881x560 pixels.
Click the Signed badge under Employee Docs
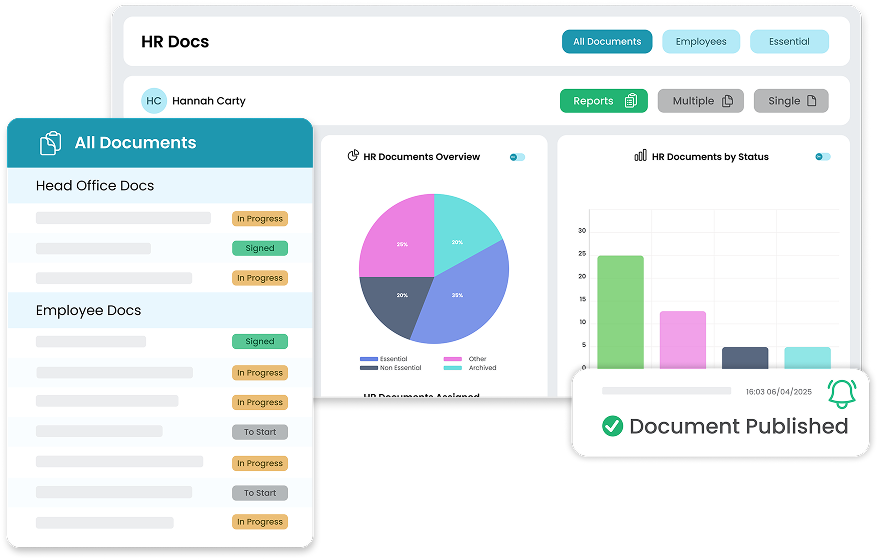pyautogui.click(x=260, y=342)
